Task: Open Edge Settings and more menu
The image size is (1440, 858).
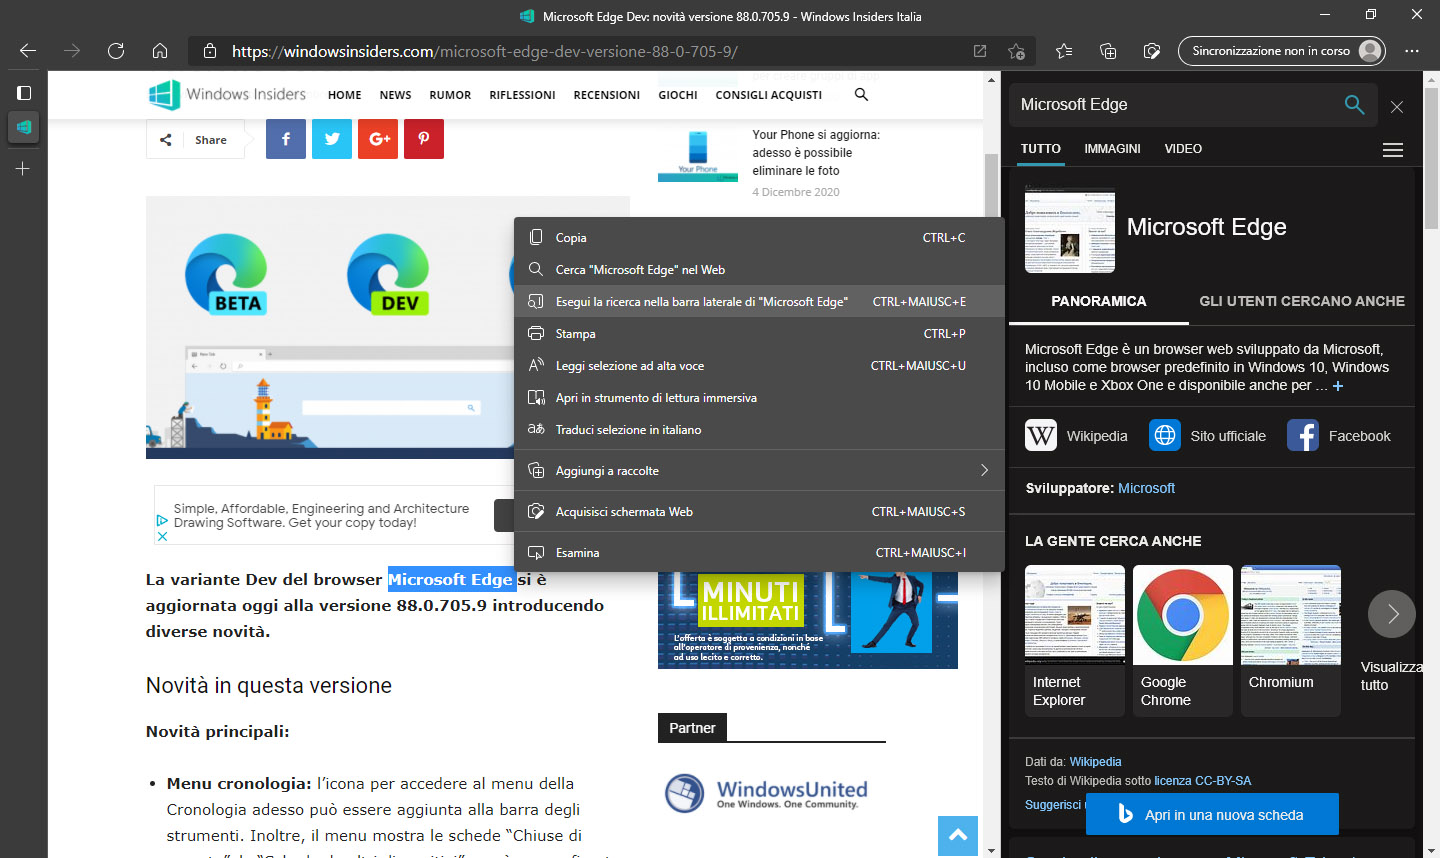Action: 1412,51
